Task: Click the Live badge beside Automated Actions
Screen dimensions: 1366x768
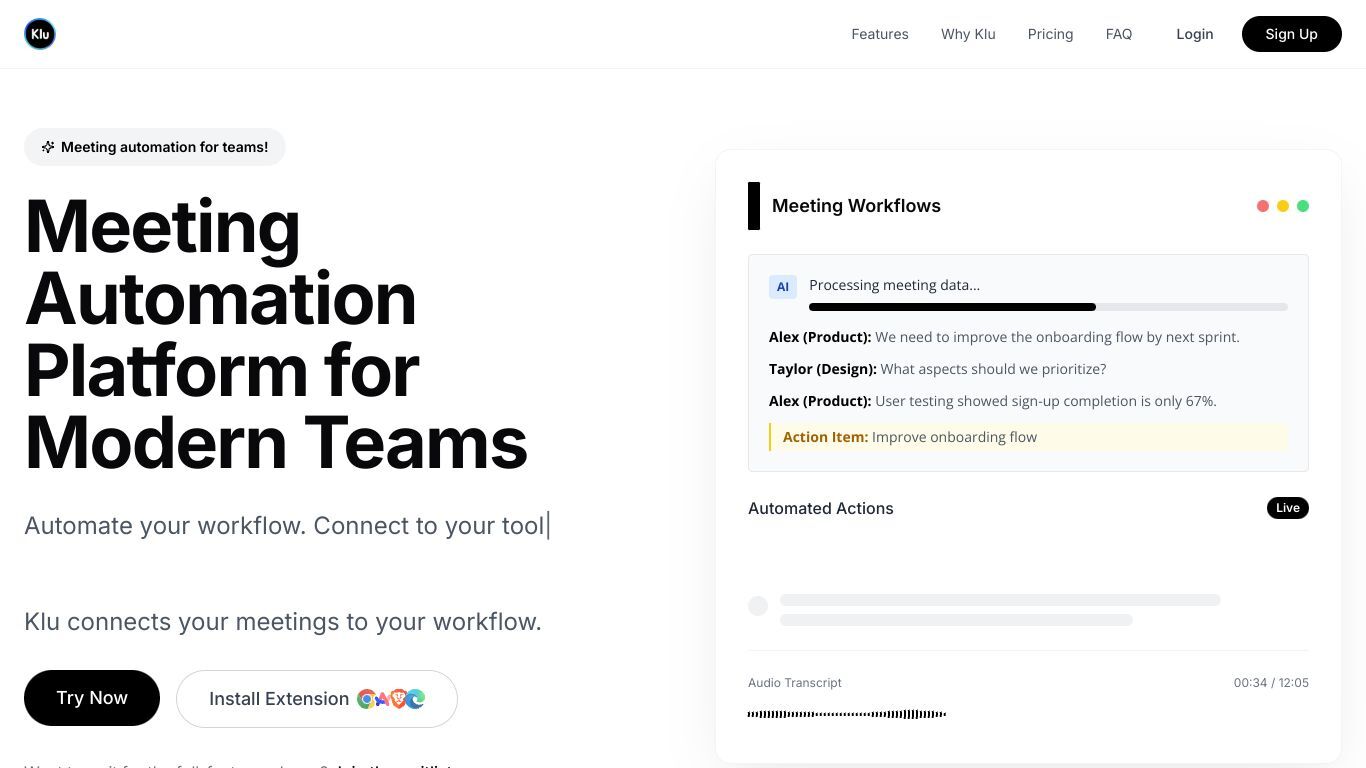Action: point(1288,508)
